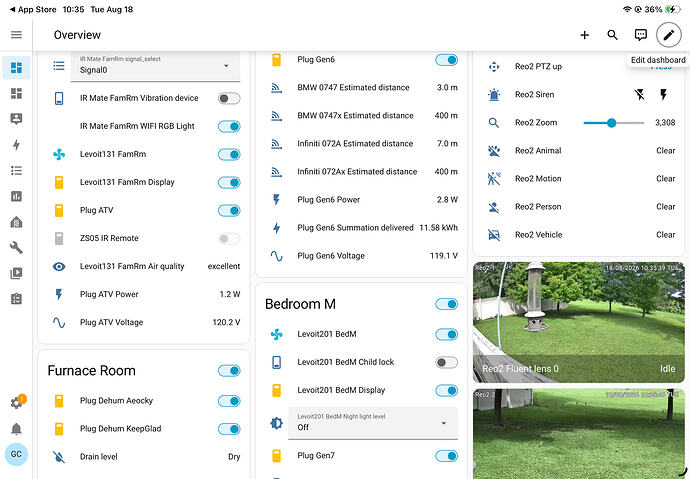Toggle Plug Dehum KeepGlad switch

(x=229, y=429)
